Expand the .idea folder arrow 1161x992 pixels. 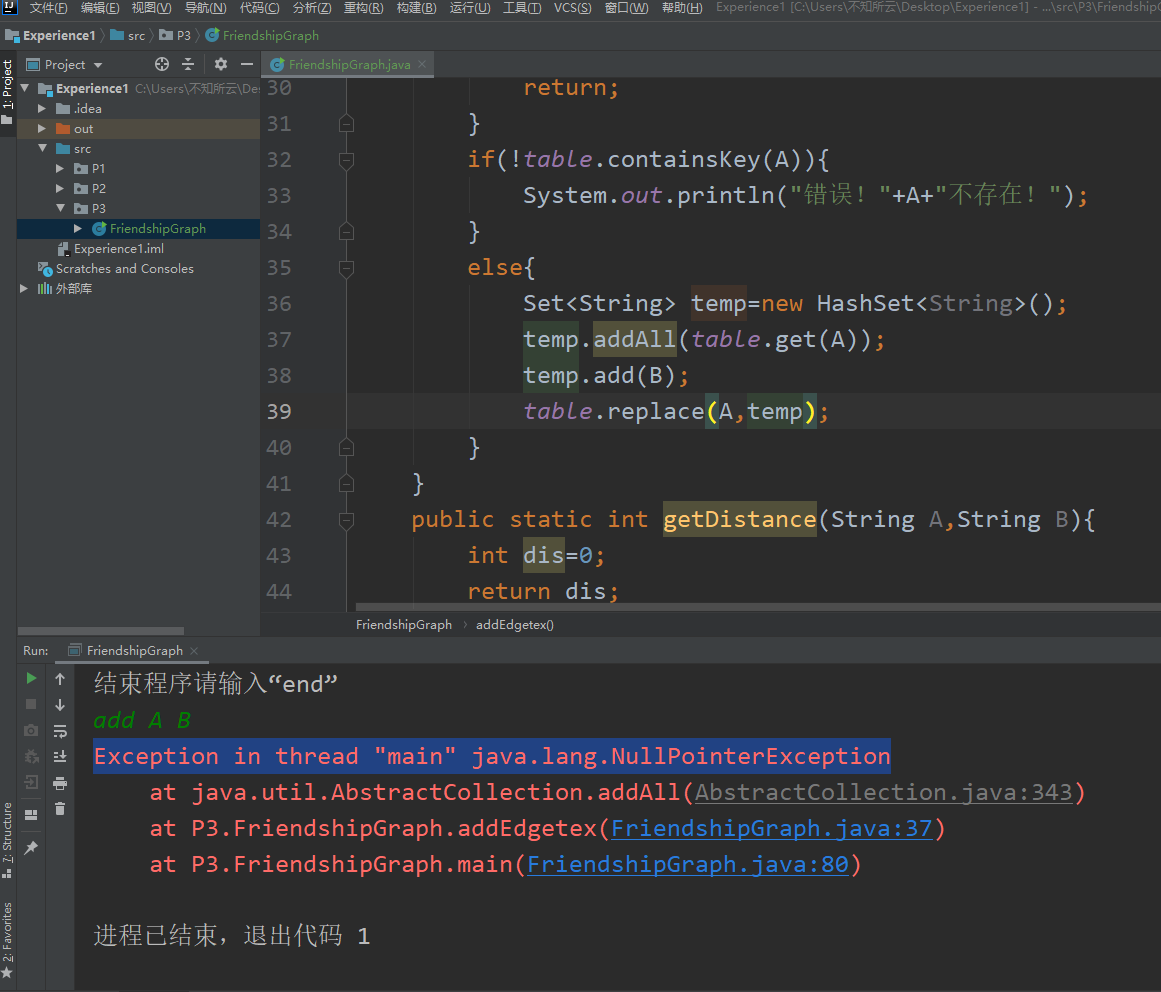(42, 108)
